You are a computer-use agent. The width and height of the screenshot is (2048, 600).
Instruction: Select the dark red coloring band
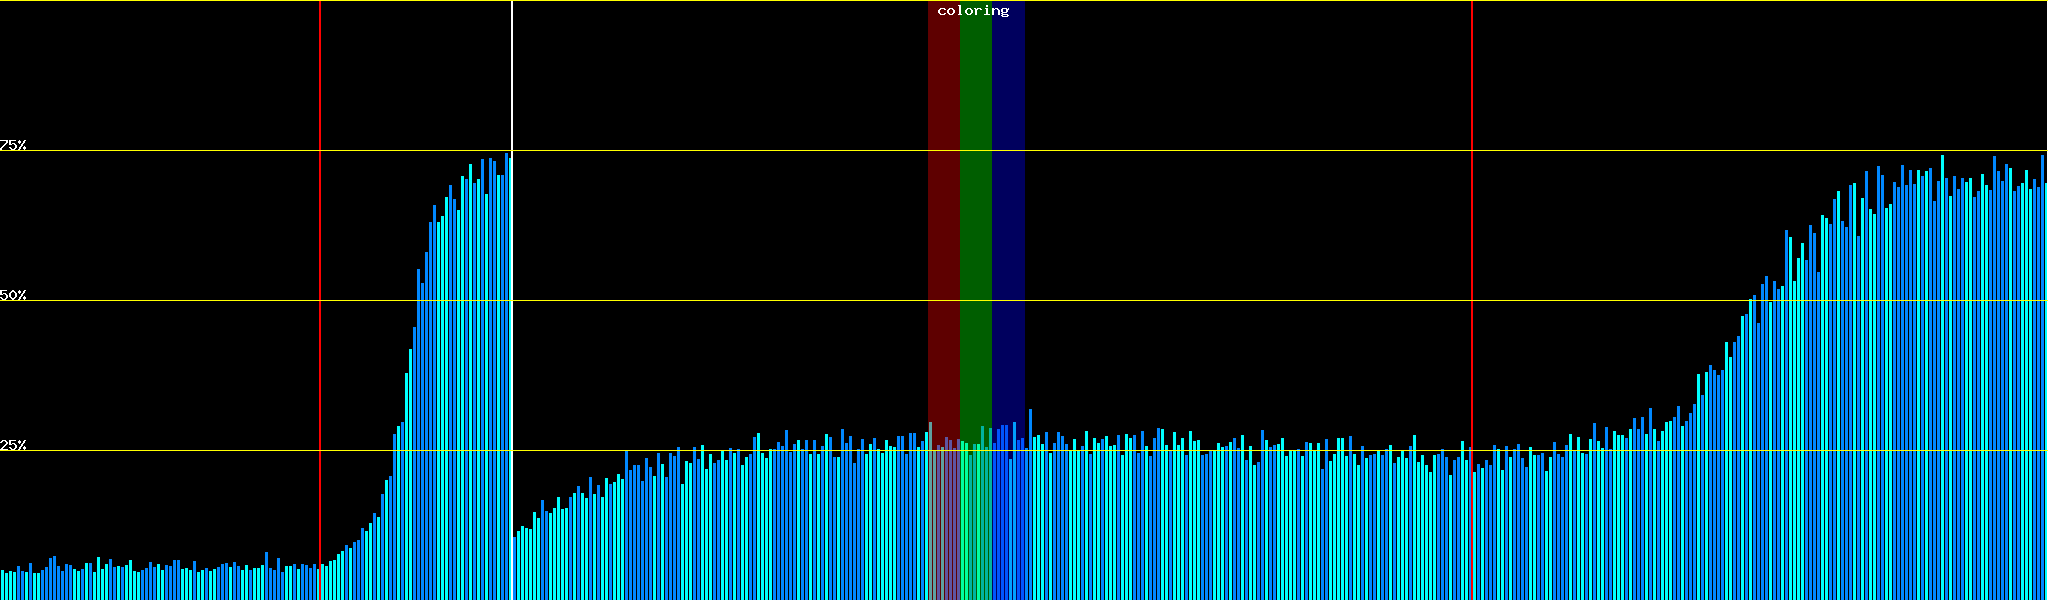[943, 200]
